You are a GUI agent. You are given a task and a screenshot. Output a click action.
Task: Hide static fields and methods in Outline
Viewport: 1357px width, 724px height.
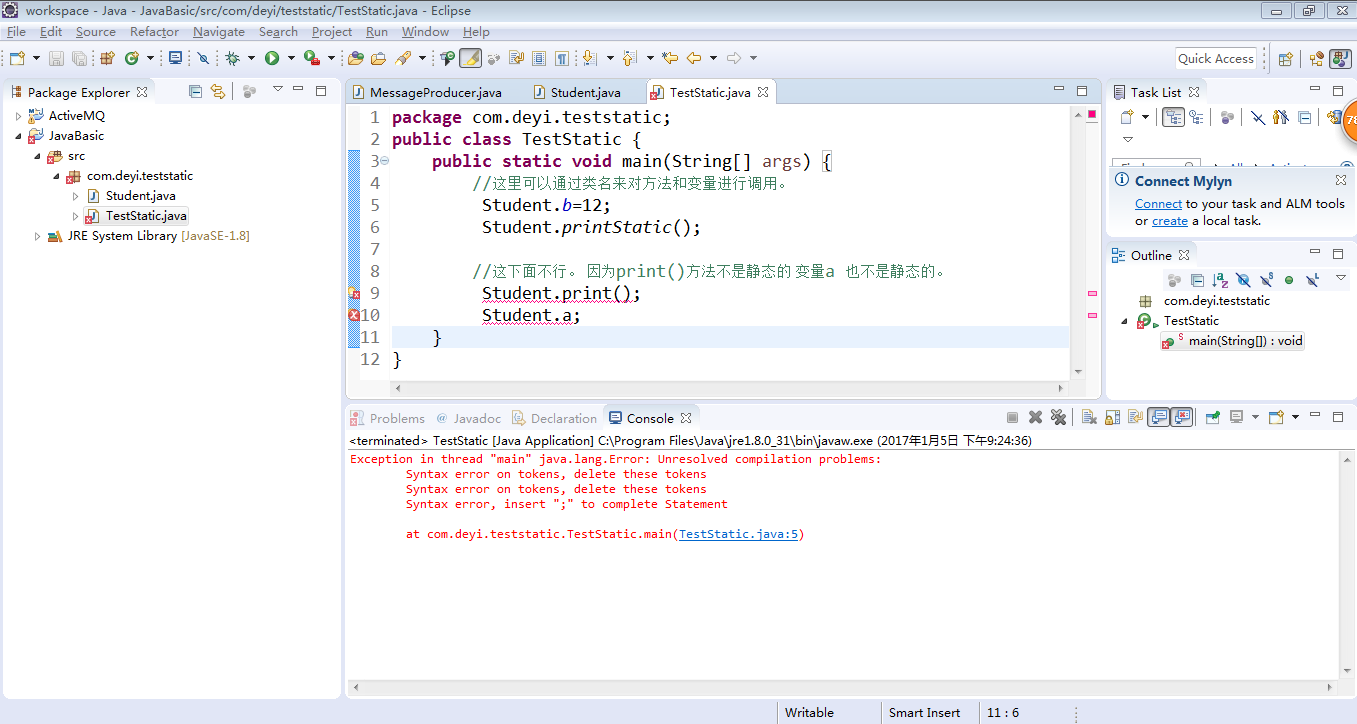tap(1266, 280)
